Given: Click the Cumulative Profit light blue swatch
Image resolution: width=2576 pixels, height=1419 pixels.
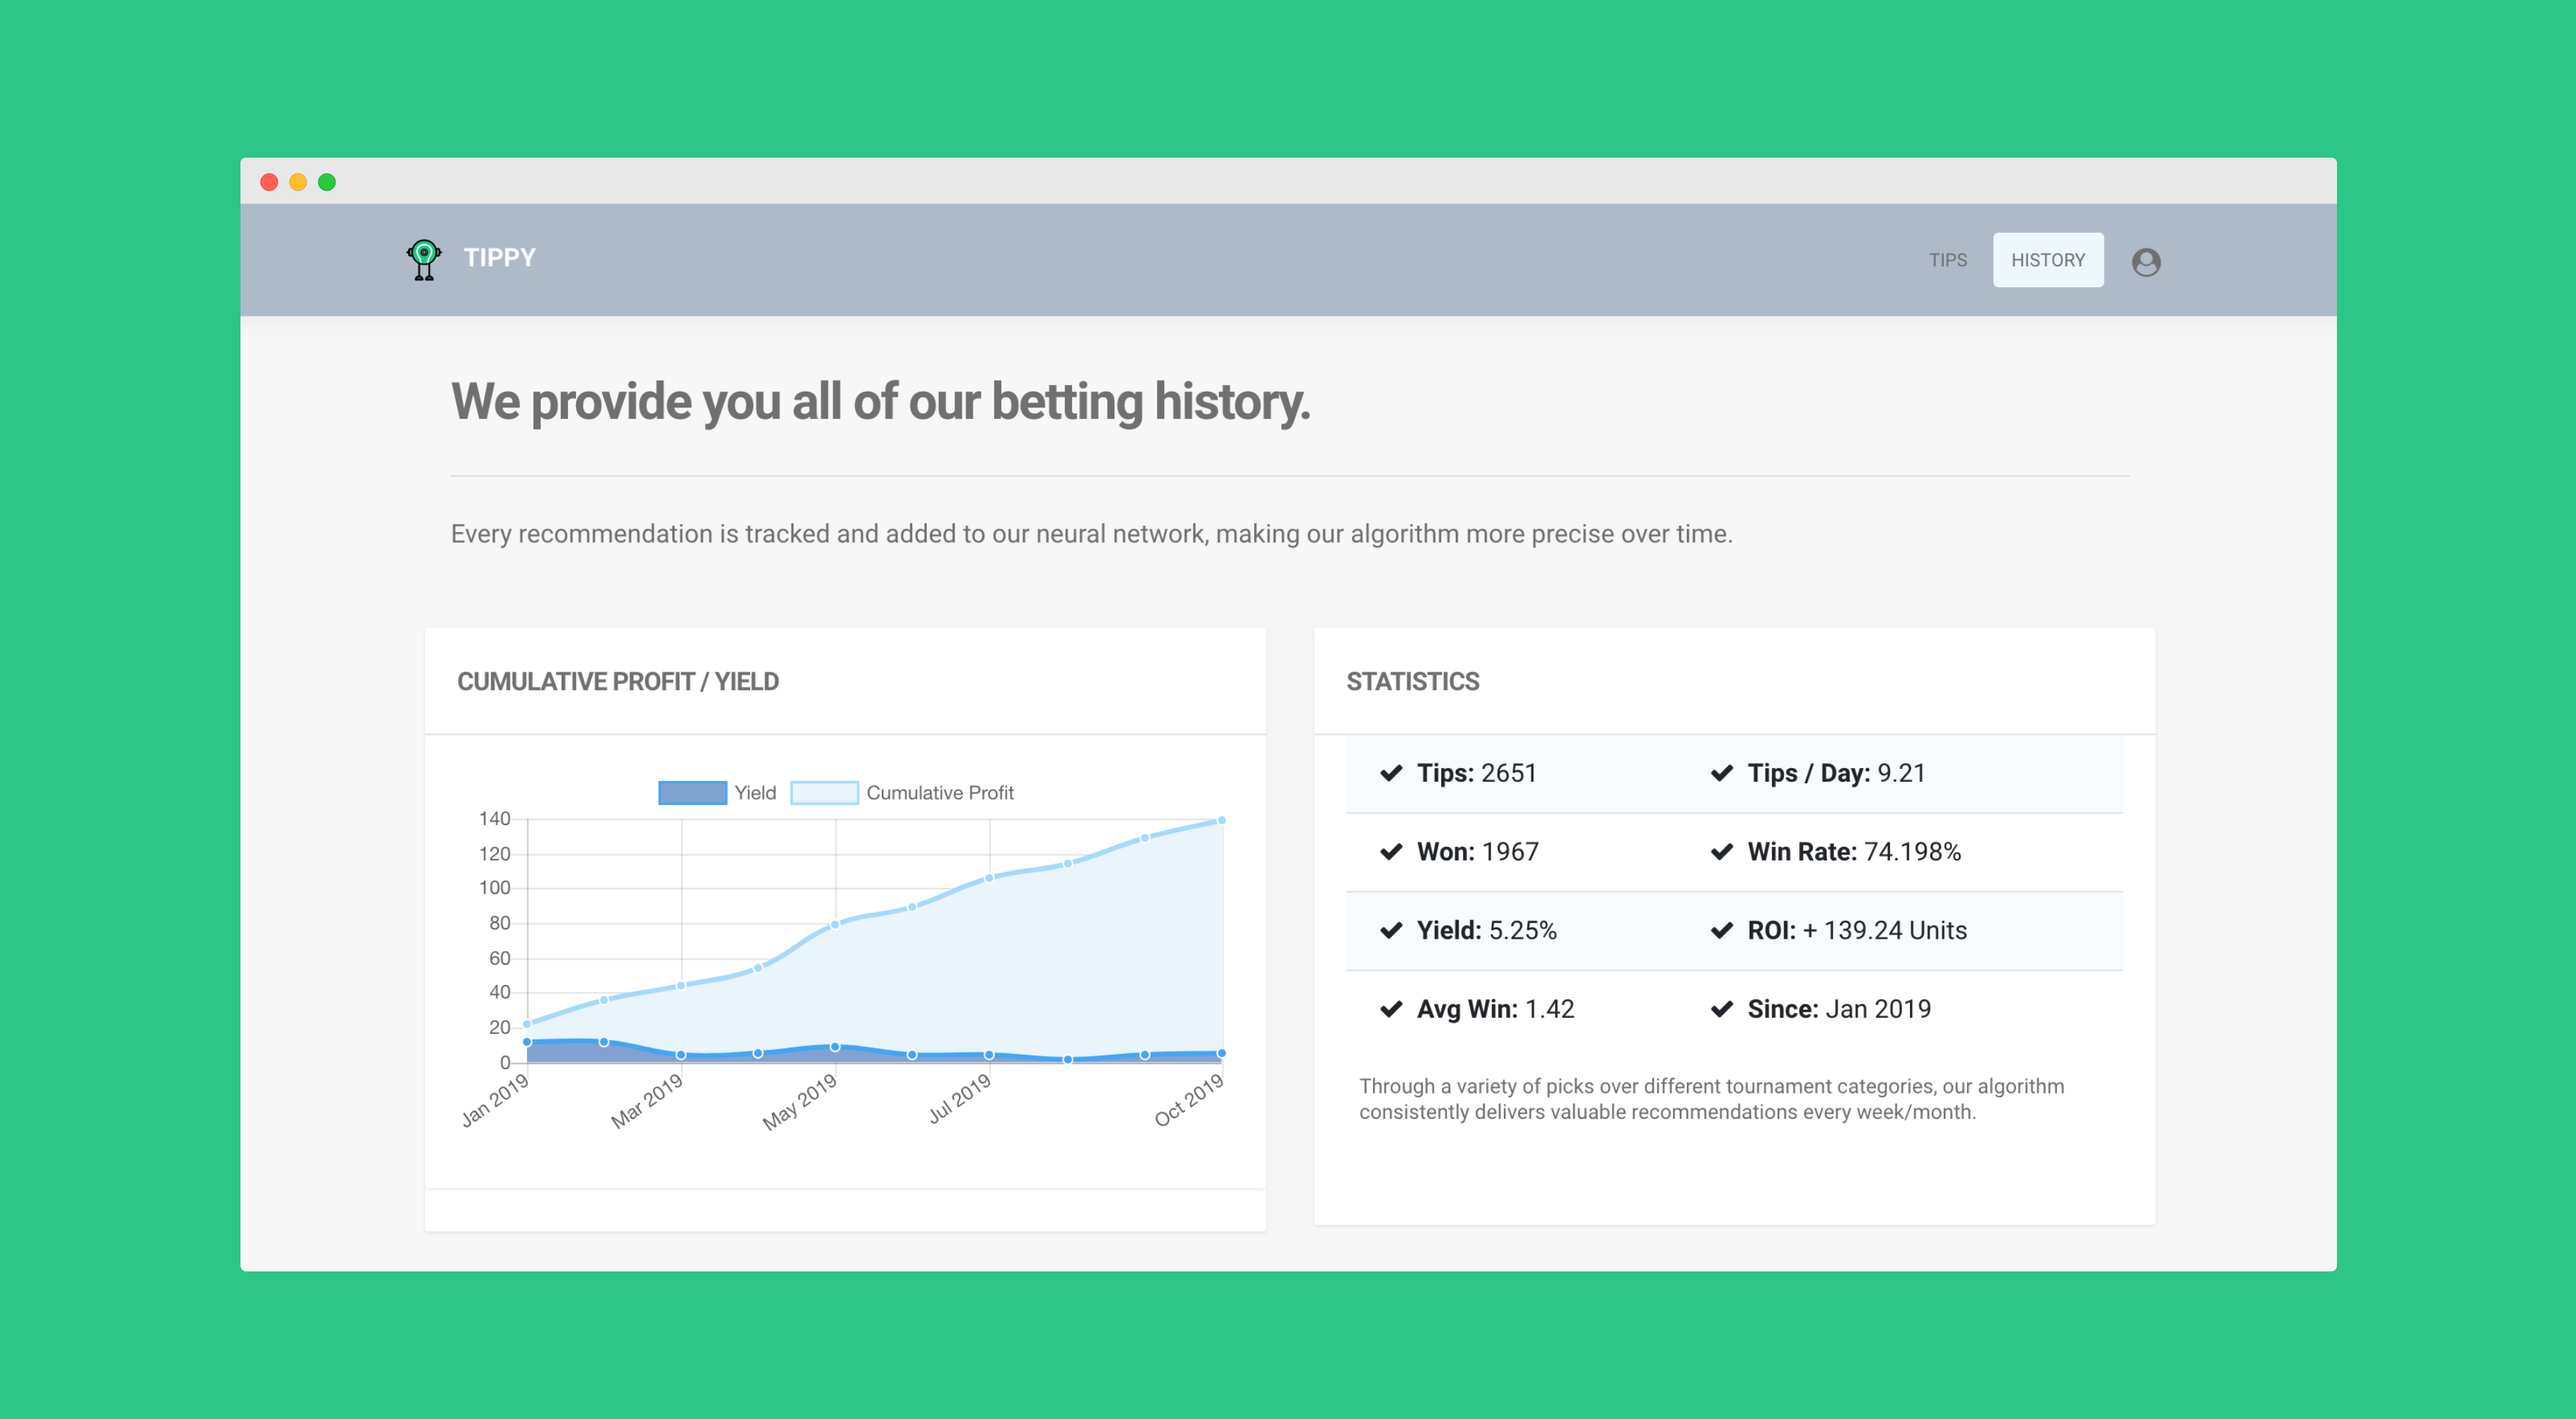Looking at the screenshot, I should pyautogui.click(x=824, y=793).
